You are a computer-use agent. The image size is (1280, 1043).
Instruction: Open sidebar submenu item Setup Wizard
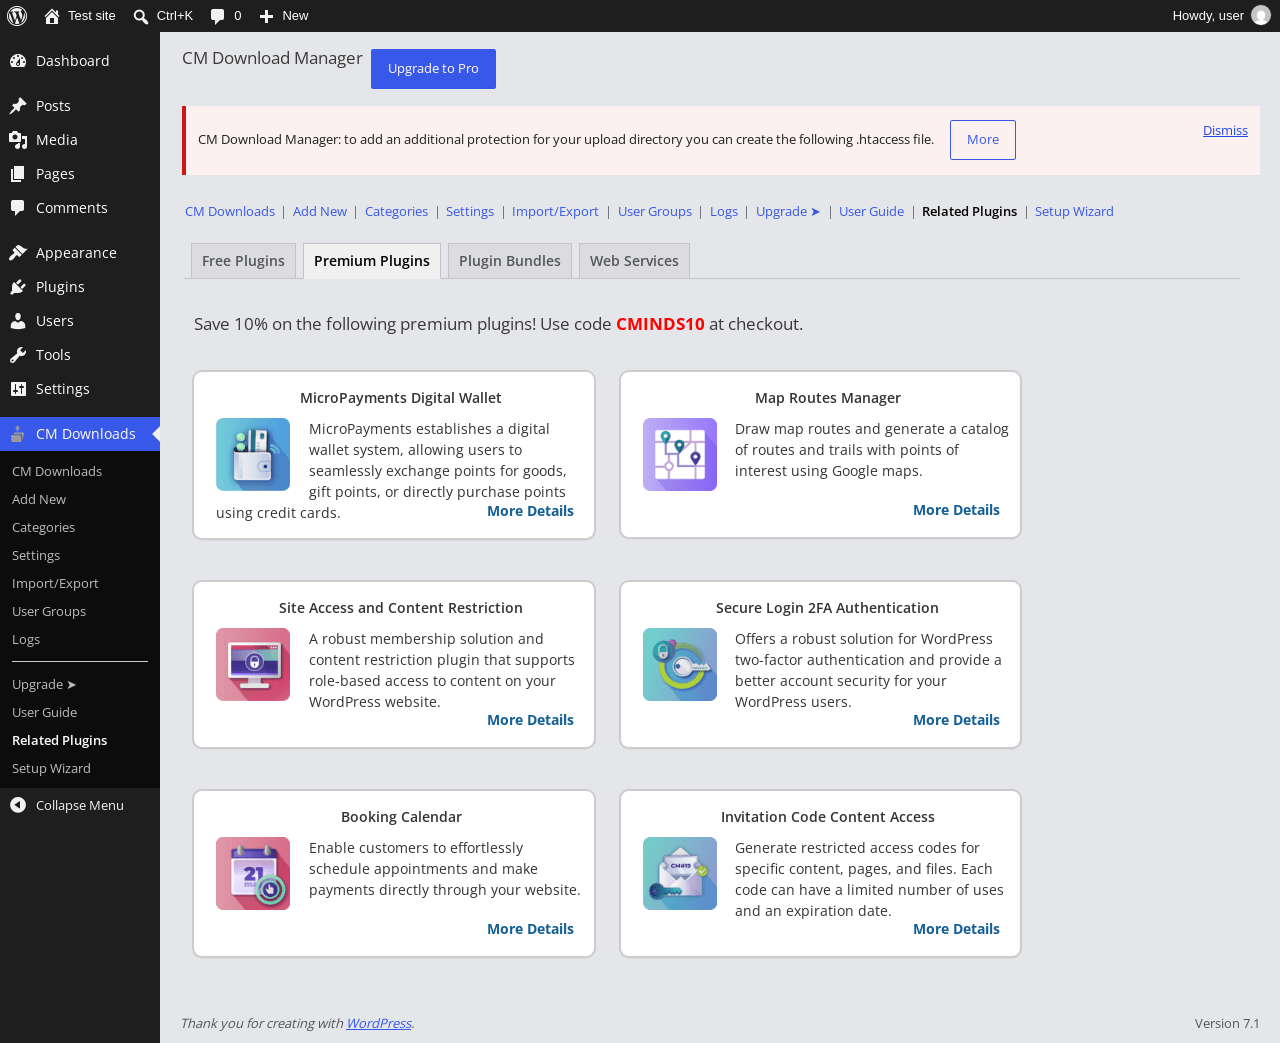80,768
